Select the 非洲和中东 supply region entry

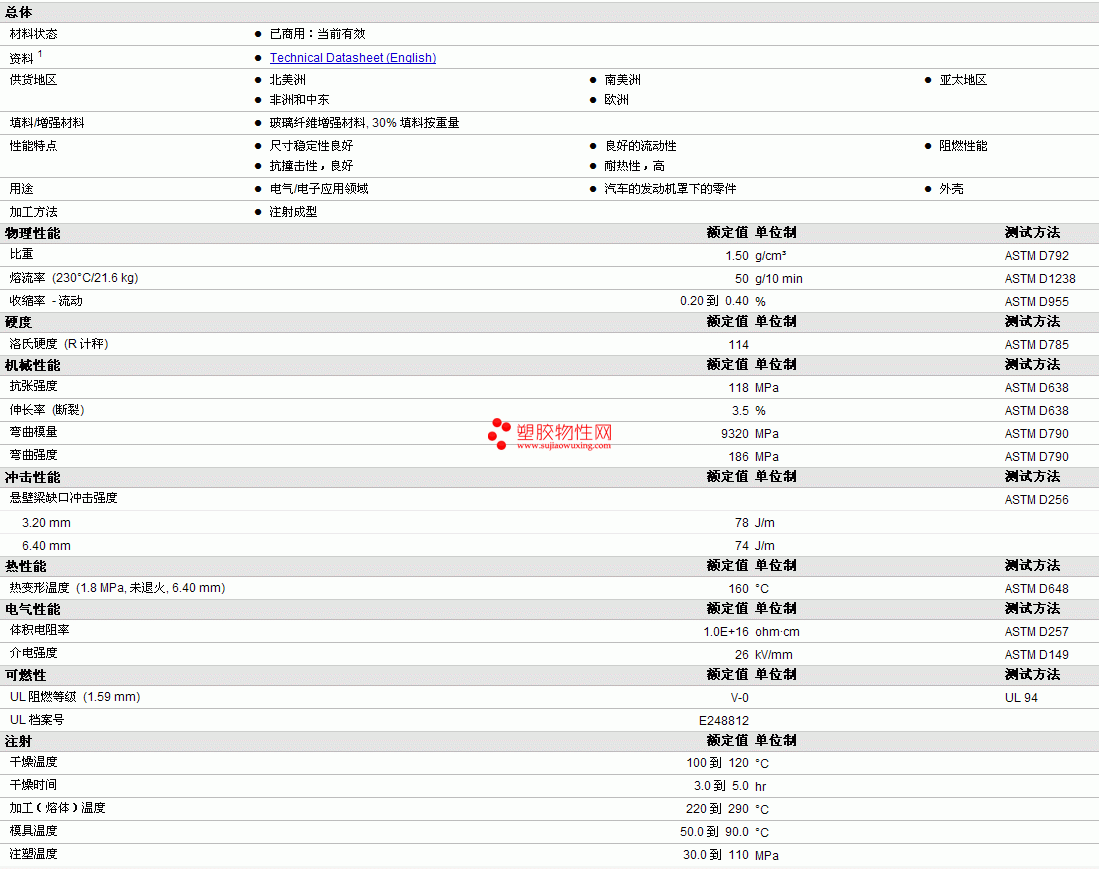click(299, 100)
